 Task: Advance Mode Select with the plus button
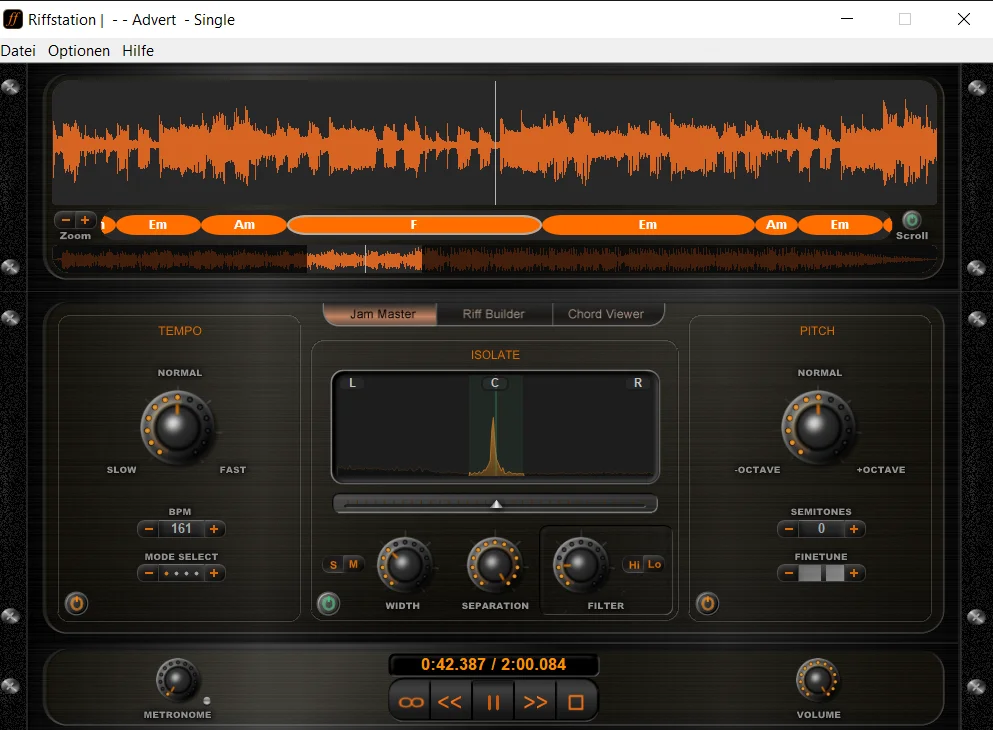pos(214,573)
